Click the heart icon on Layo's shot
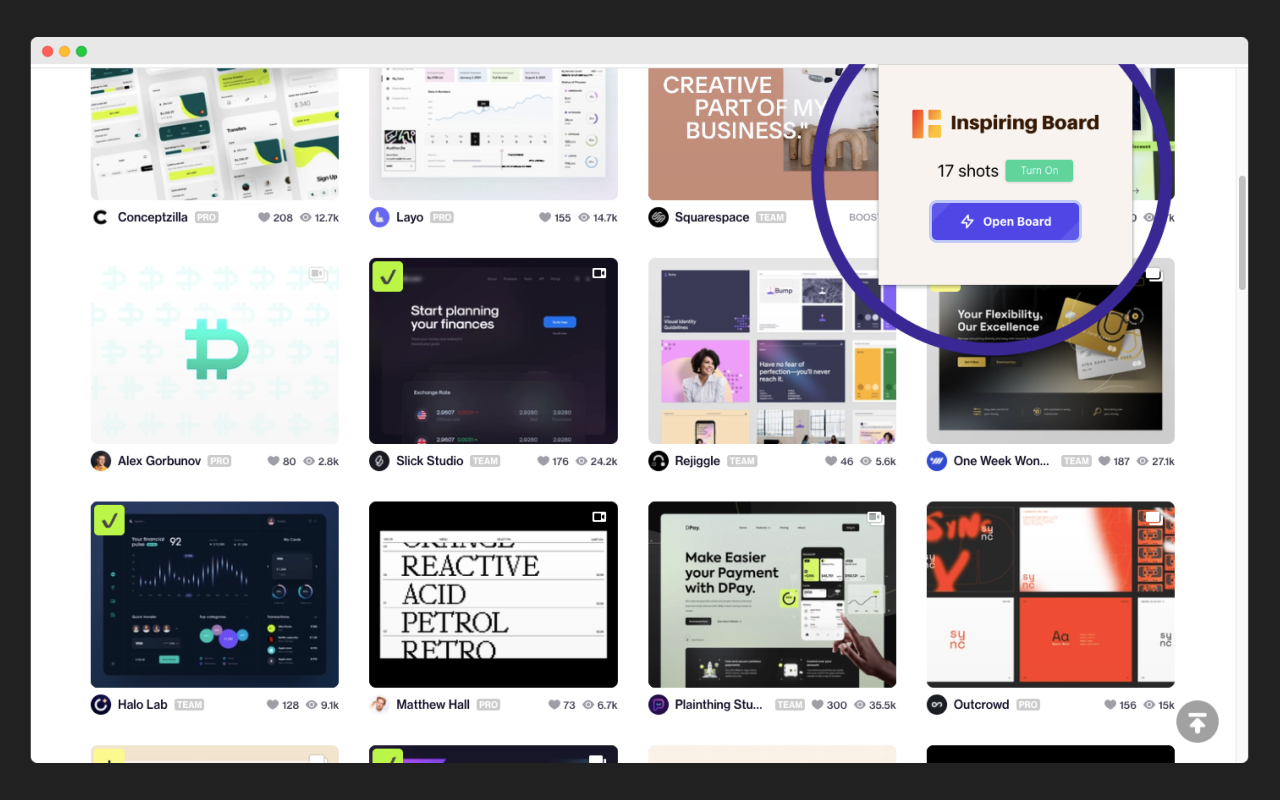 (545, 217)
